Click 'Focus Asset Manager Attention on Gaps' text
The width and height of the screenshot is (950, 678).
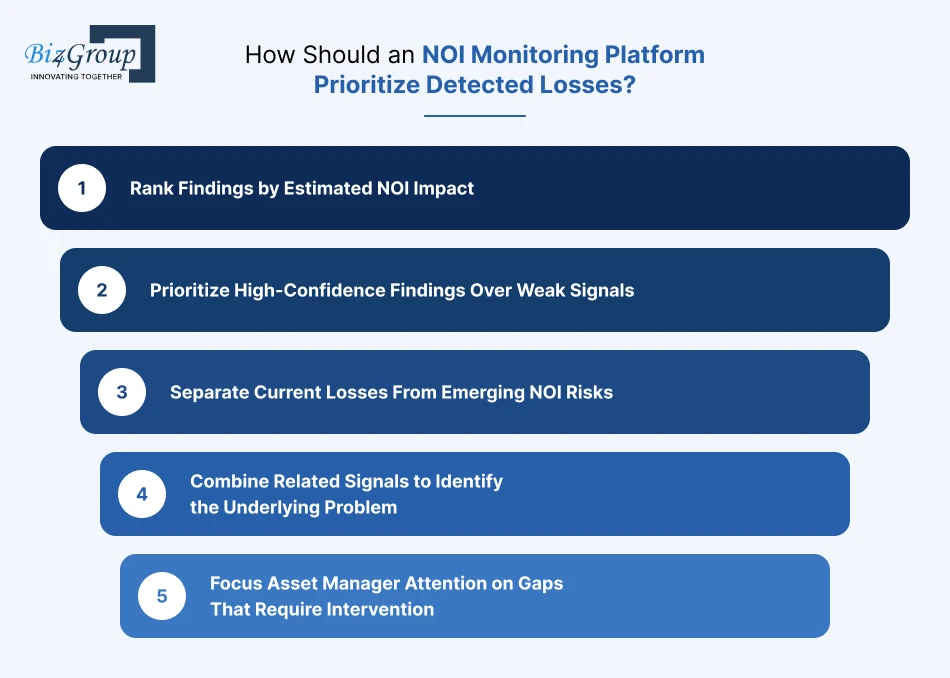(x=387, y=583)
